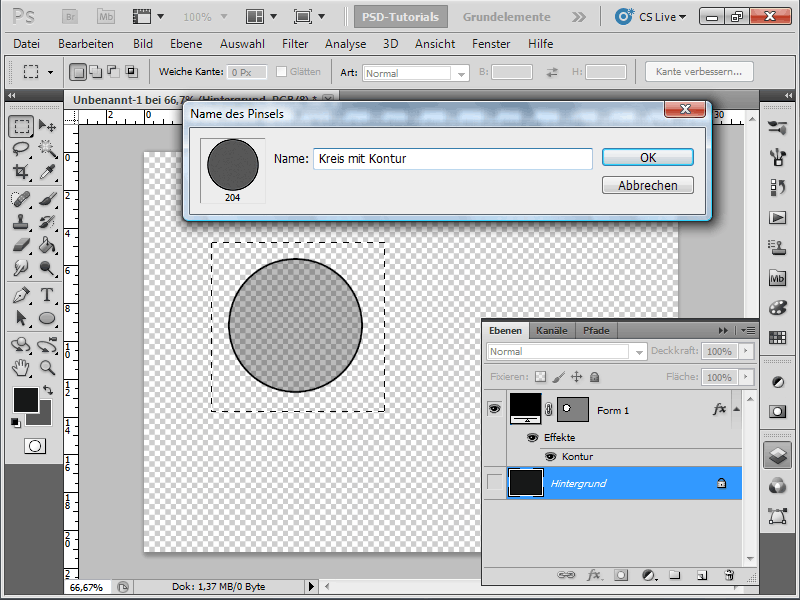Show more workspaces chevron
The height and width of the screenshot is (600, 800).
pos(579,17)
